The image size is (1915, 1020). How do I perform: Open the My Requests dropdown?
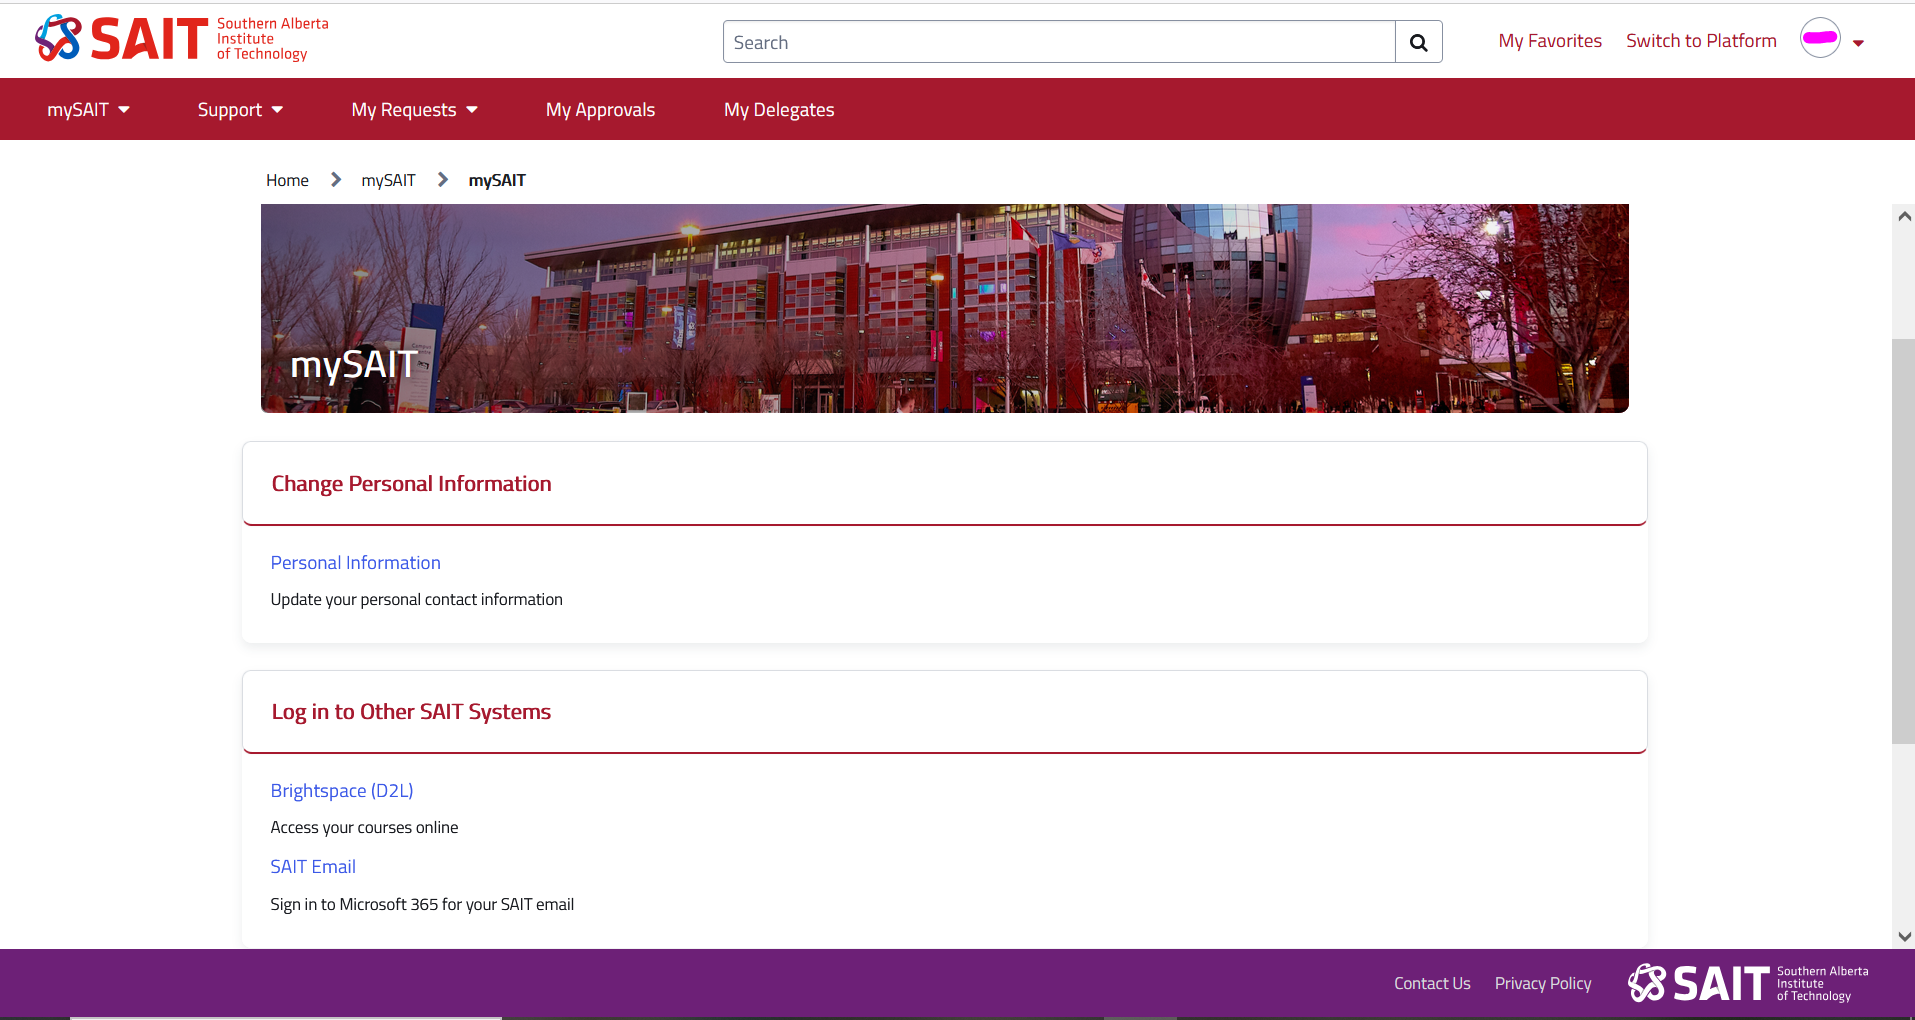pyautogui.click(x=414, y=109)
